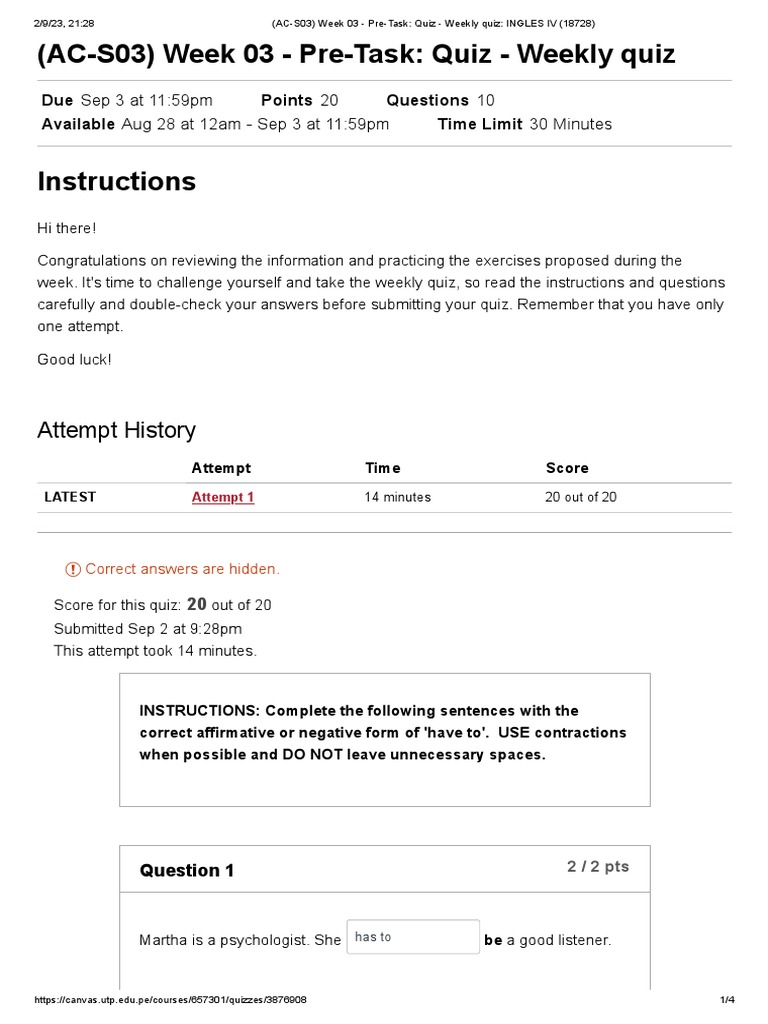The image size is (768, 1024).
Task: Click the LATEST row label
Action: 70,497
